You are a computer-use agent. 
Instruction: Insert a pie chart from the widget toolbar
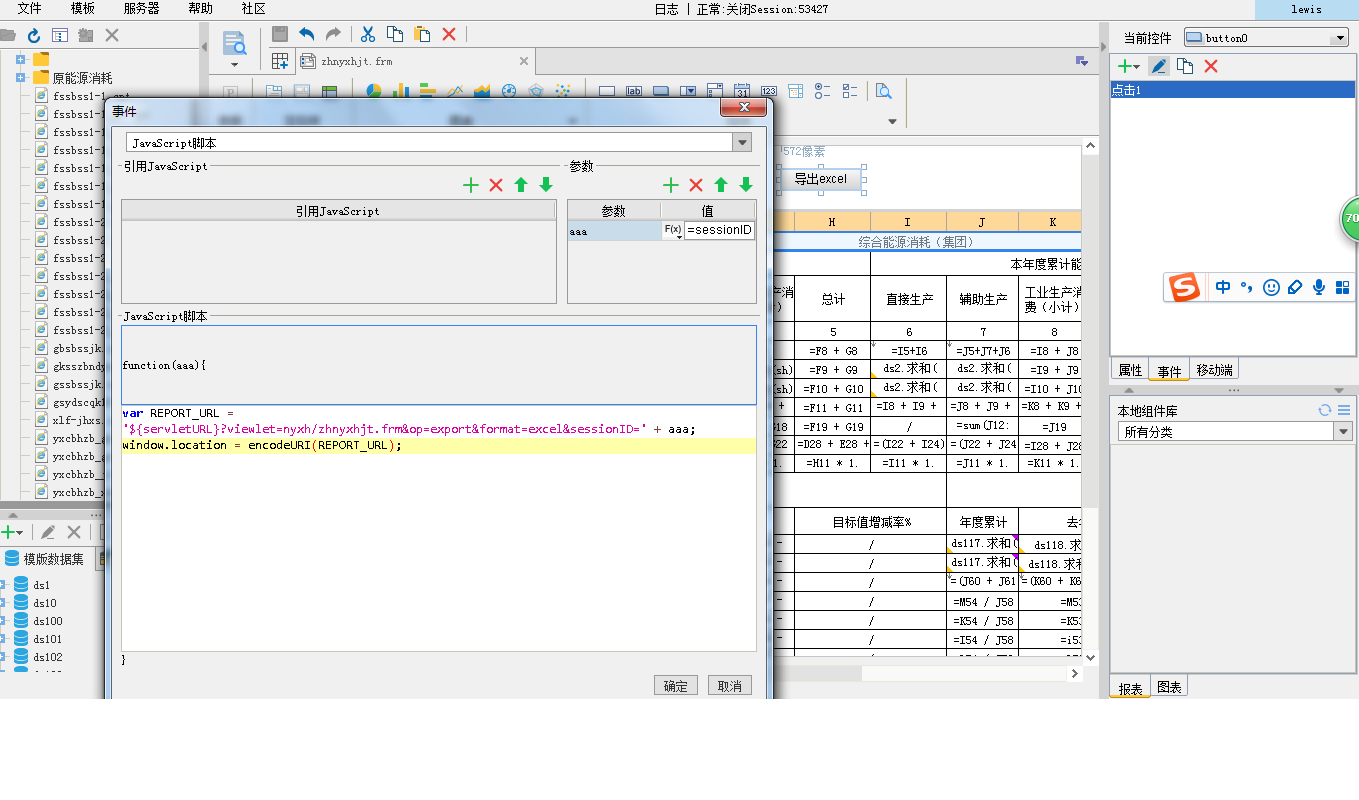click(374, 91)
